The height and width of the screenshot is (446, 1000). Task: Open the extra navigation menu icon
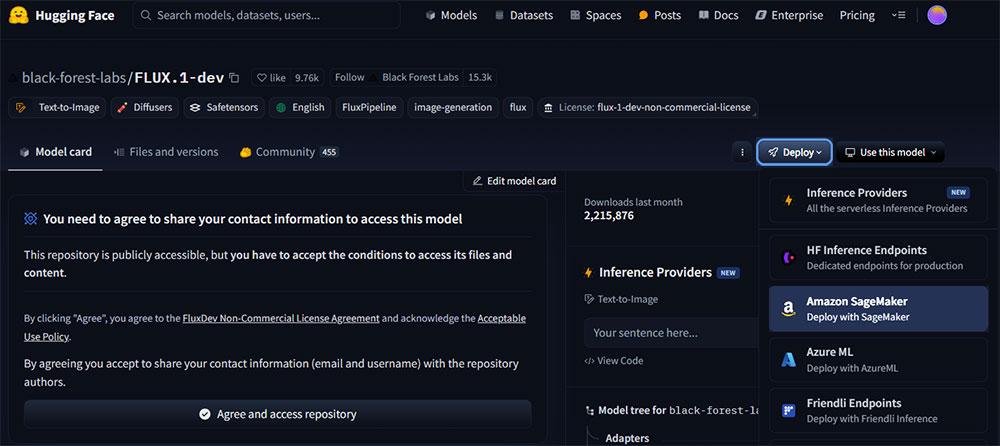pos(899,15)
